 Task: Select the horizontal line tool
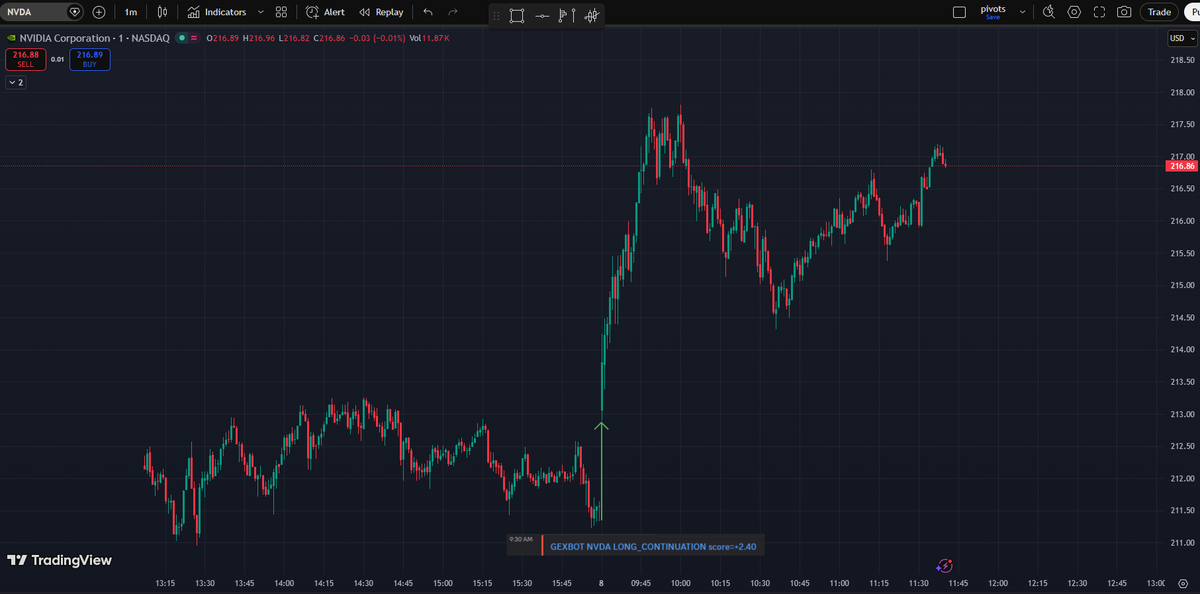[542, 16]
